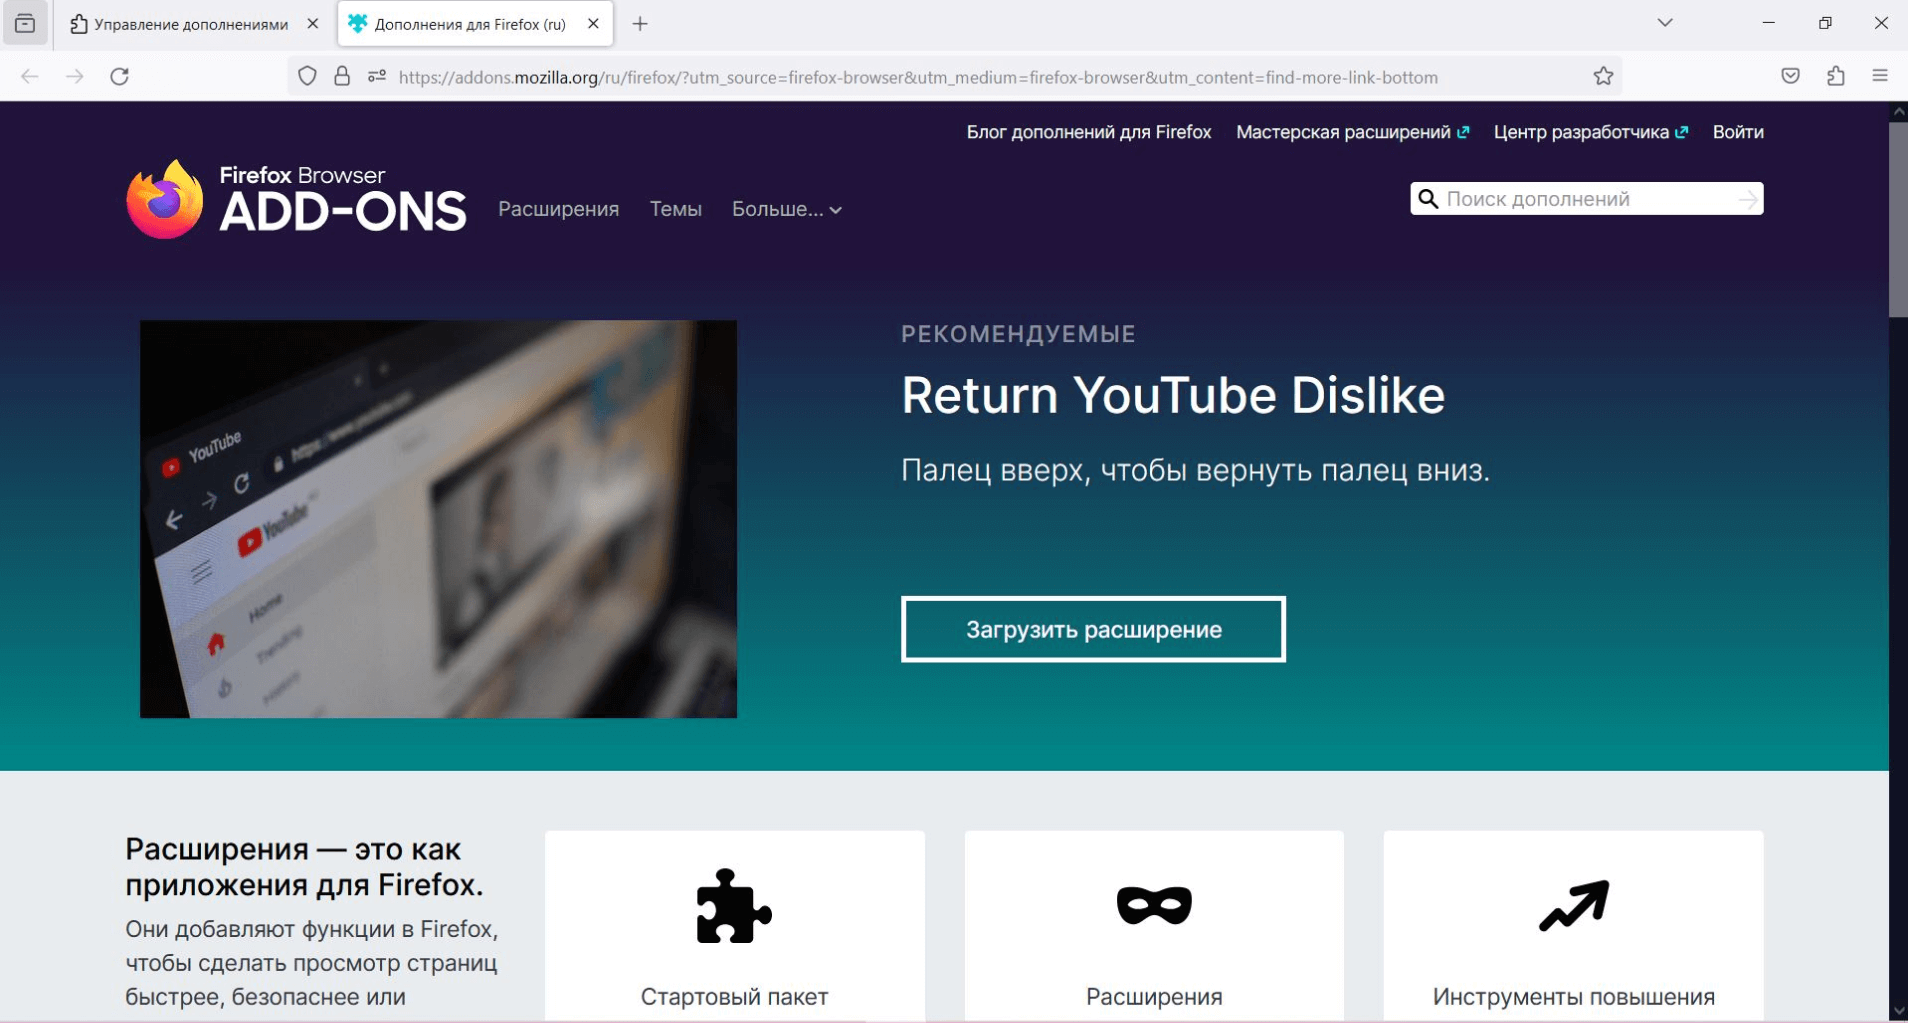Open a new tab with plus button
This screenshot has width=1908, height=1023.
[x=640, y=24]
